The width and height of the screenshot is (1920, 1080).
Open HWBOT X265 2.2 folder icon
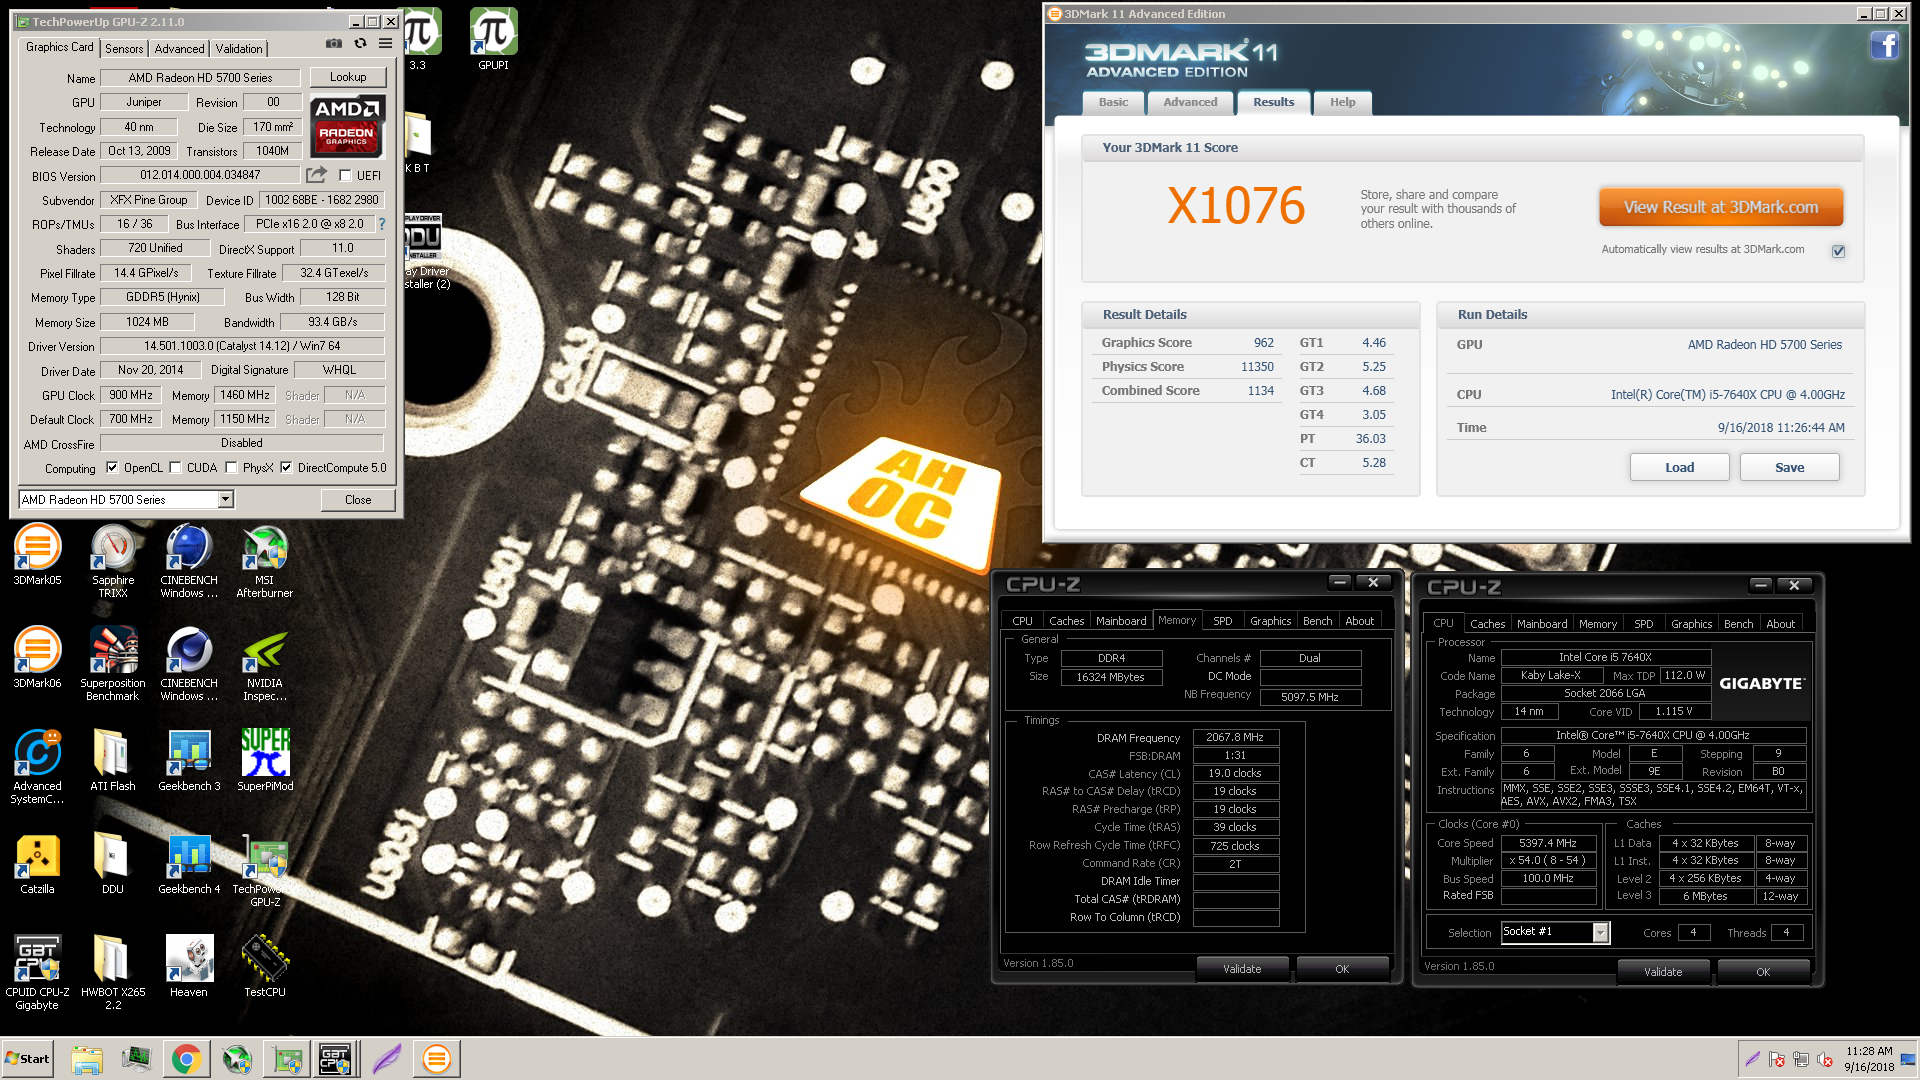[x=113, y=973]
